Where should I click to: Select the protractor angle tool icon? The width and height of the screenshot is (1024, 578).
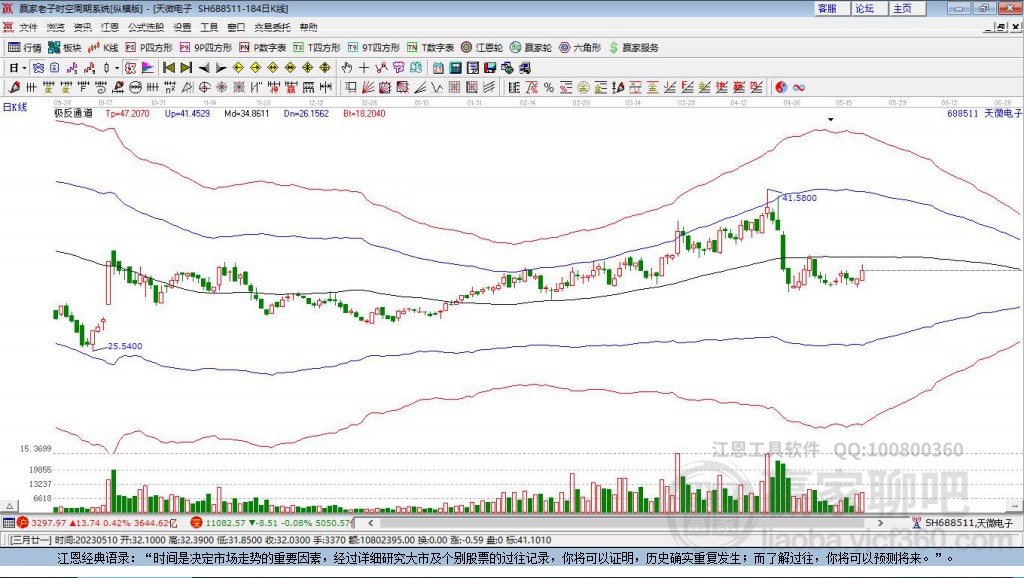[x=187, y=87]
